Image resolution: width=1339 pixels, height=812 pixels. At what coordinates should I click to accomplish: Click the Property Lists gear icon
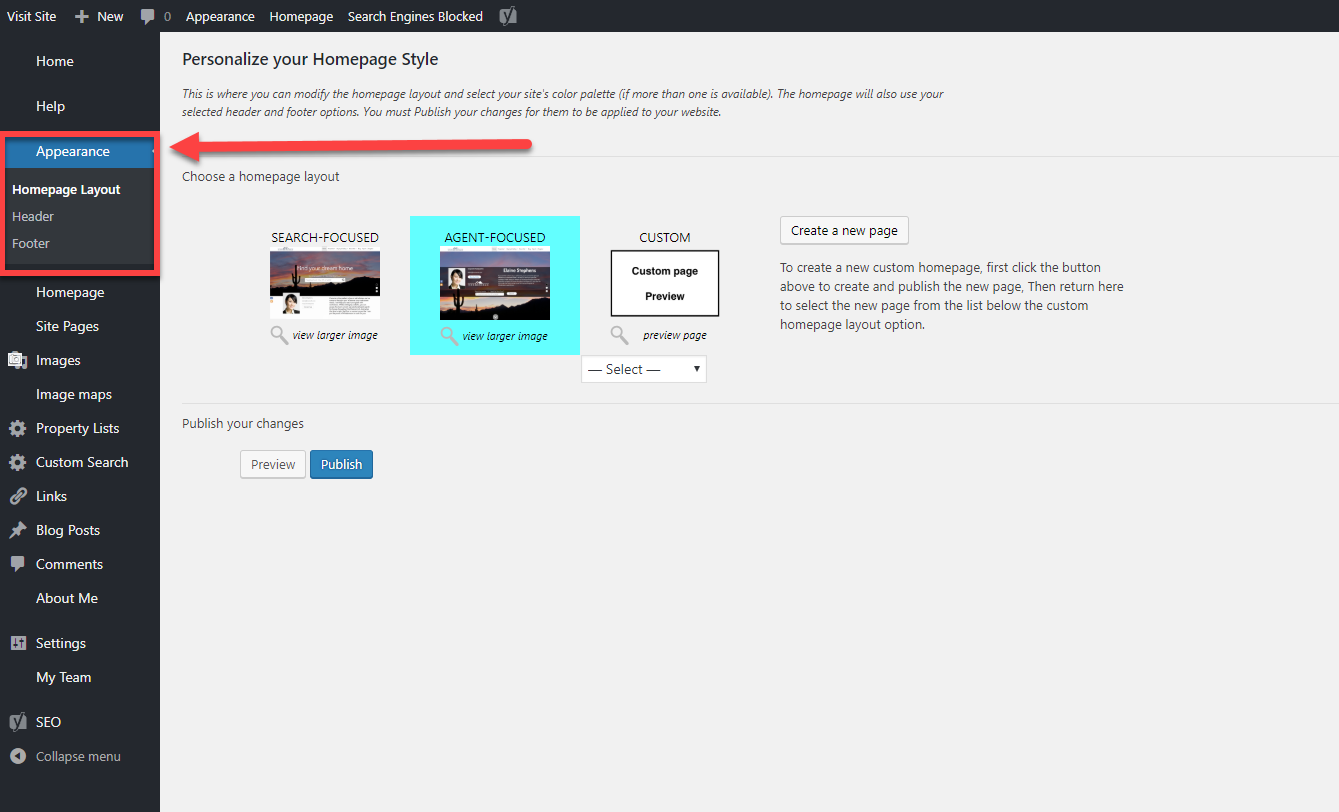point(17,428)
